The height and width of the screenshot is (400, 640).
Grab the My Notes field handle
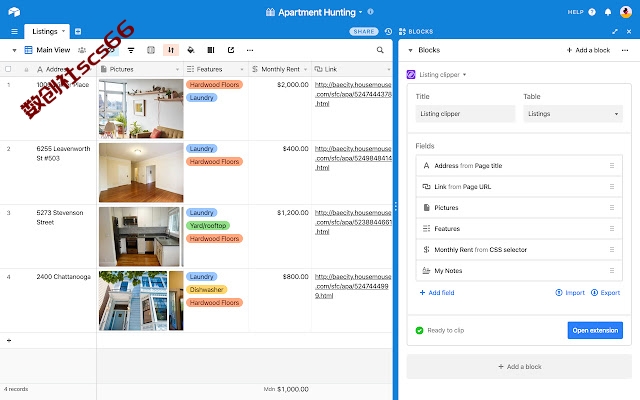pyautogui.click(x=612, y=271)
